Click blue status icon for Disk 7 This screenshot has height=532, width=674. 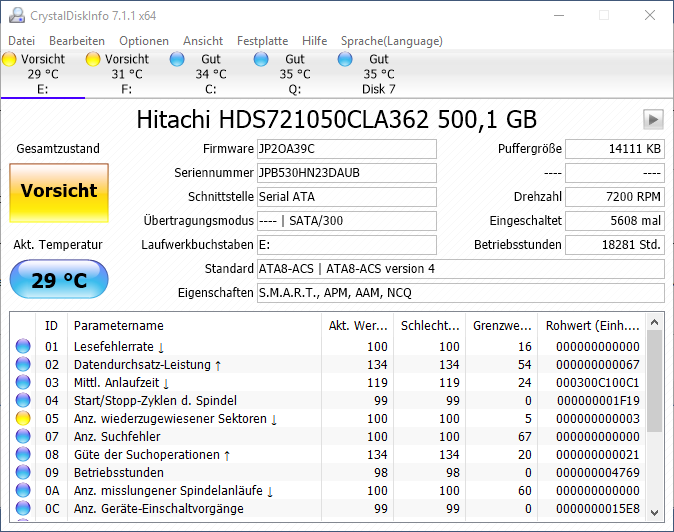point(345,59)
